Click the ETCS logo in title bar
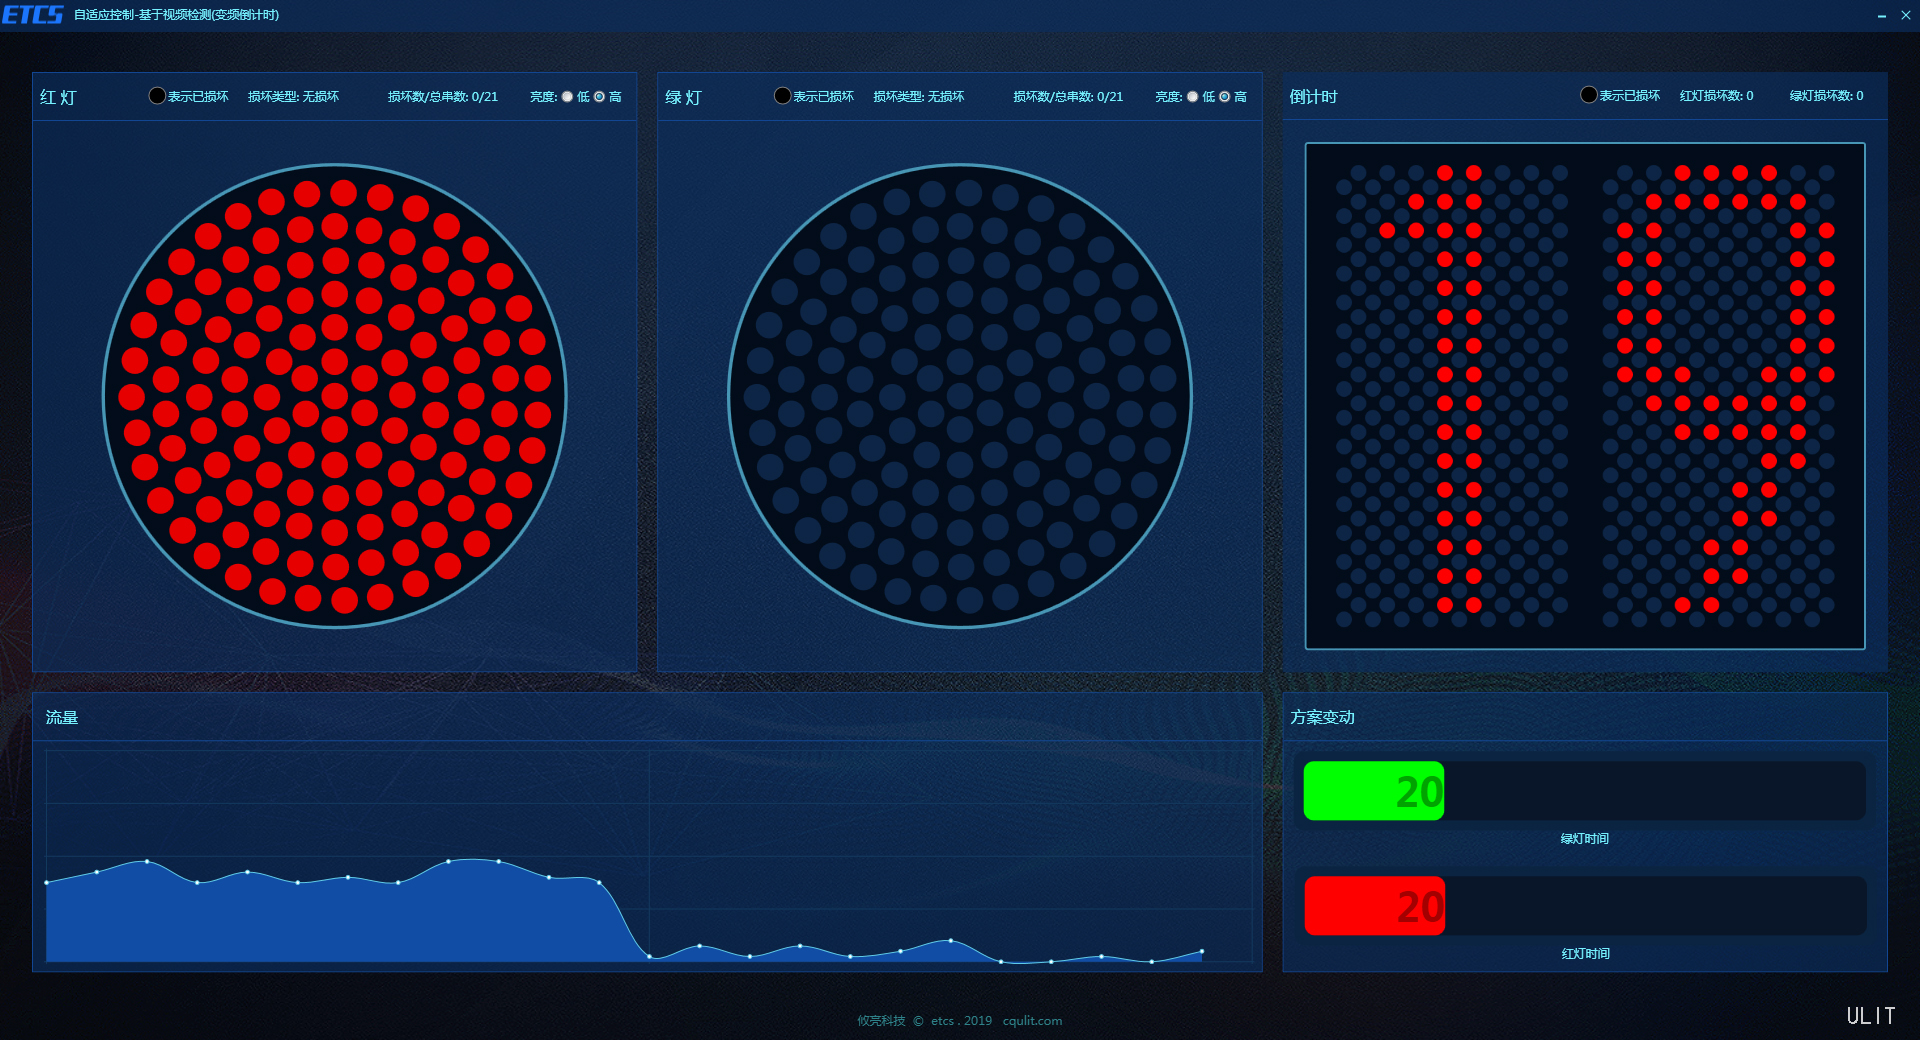The image size is (1920, 1040). point(33,15)
